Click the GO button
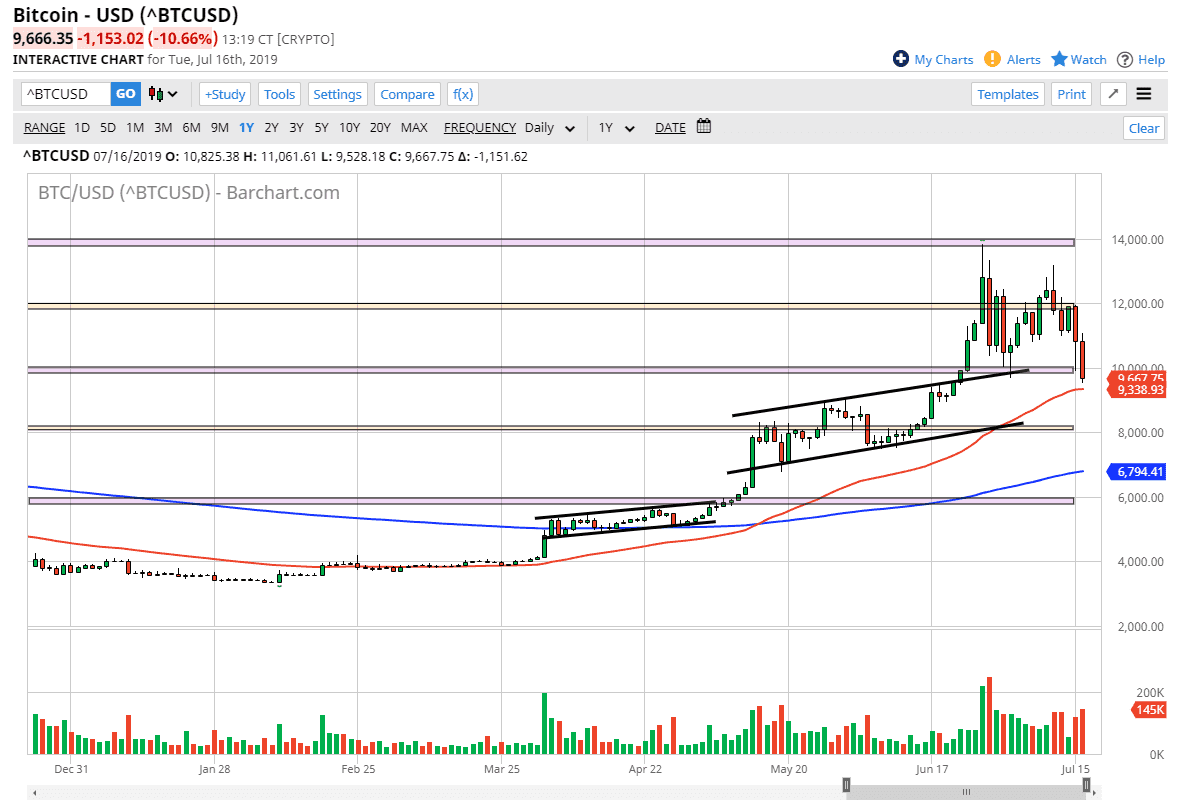The image size is (1177, 811). 126,94
